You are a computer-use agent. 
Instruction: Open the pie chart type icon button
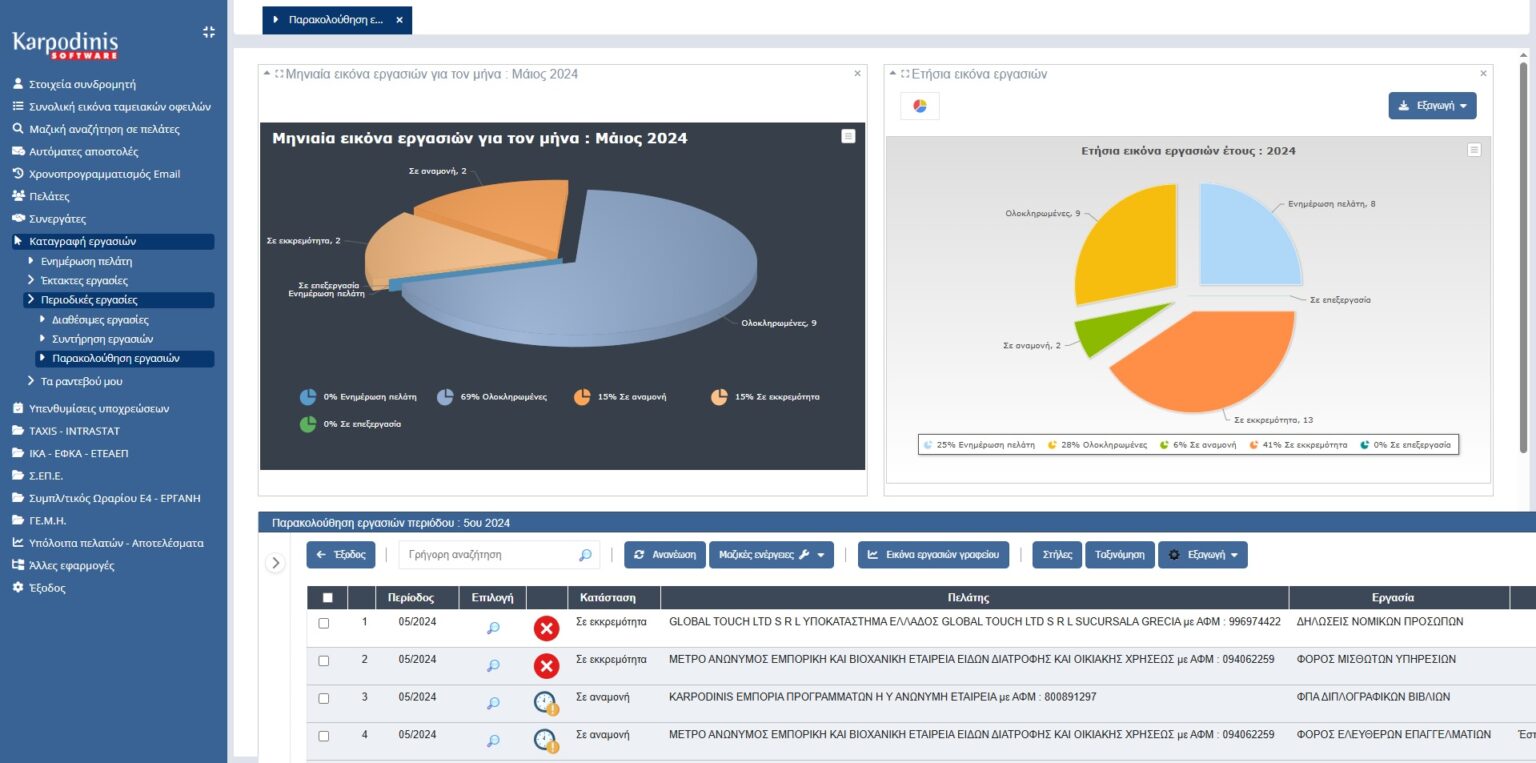(x=920, y=106)
